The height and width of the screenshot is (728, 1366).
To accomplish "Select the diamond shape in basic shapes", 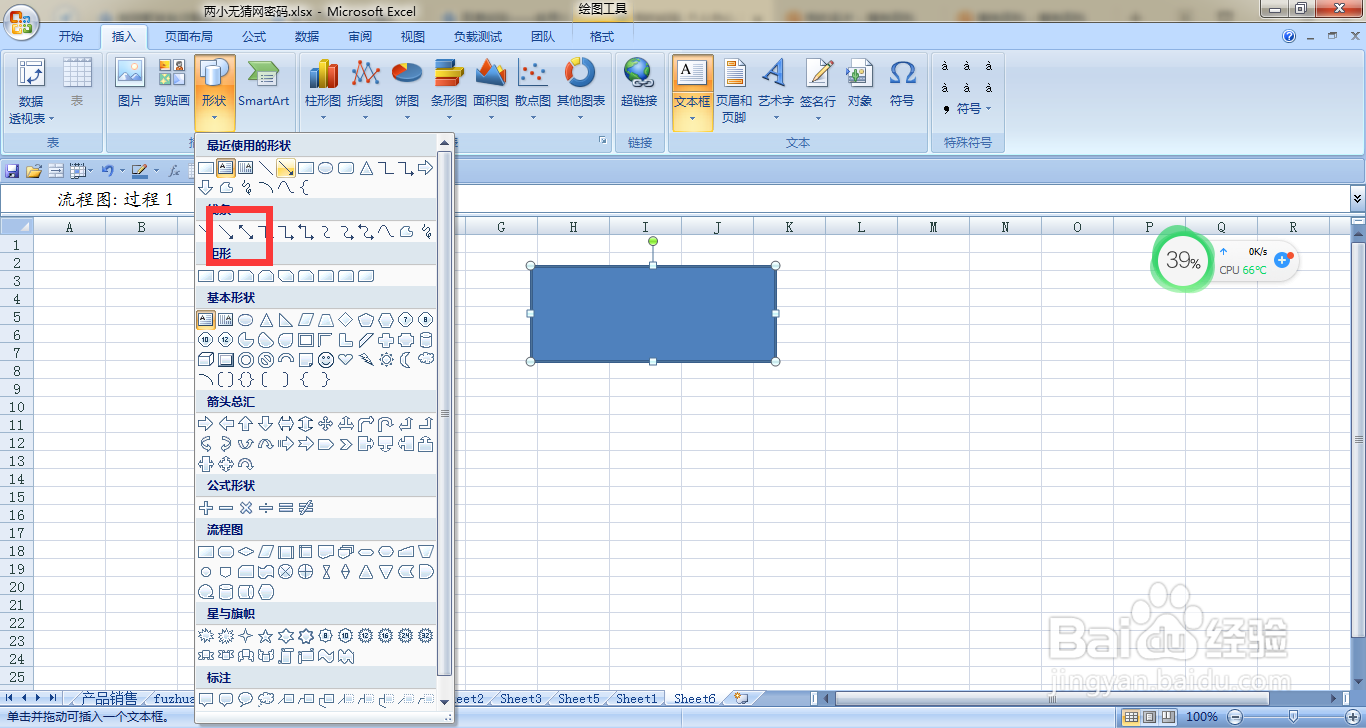I will pos(346,320).
